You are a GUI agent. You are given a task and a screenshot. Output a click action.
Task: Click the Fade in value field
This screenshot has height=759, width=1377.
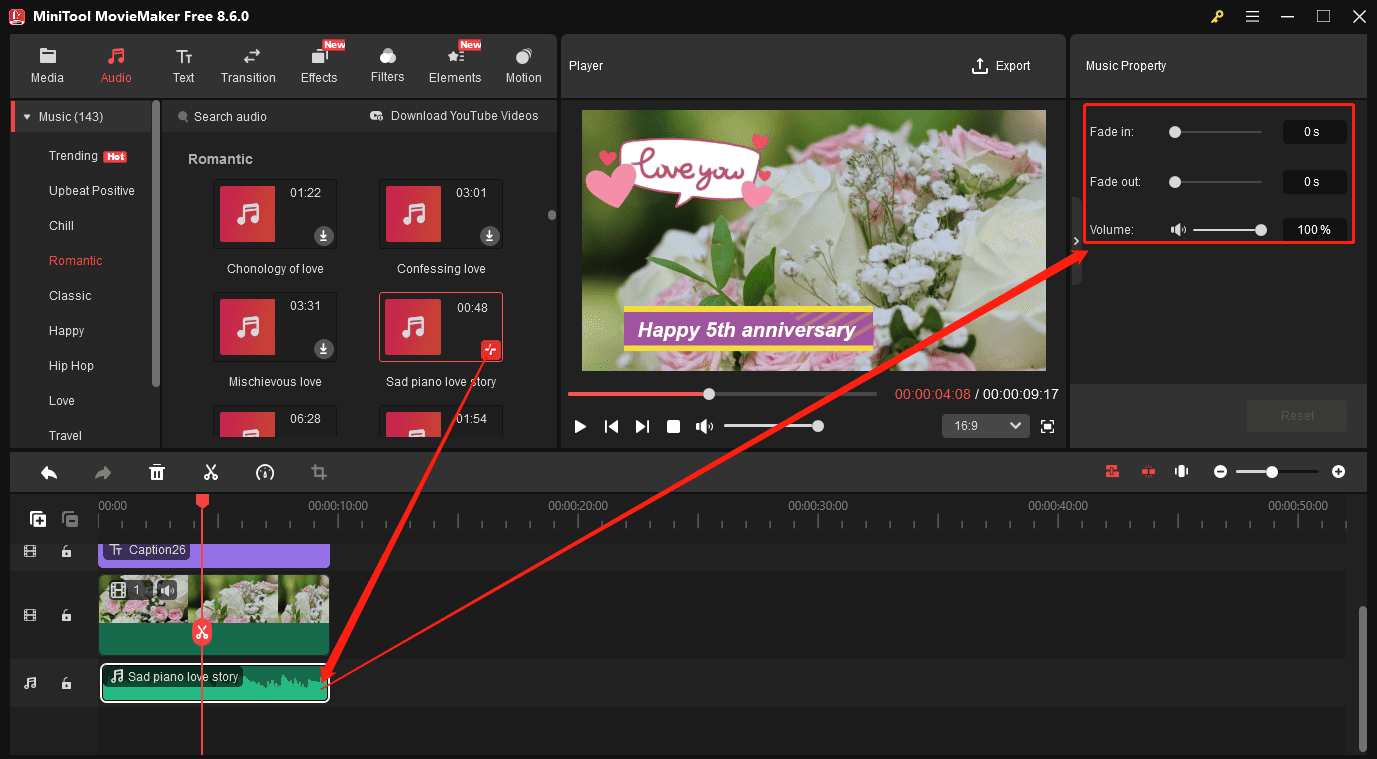1314,132
